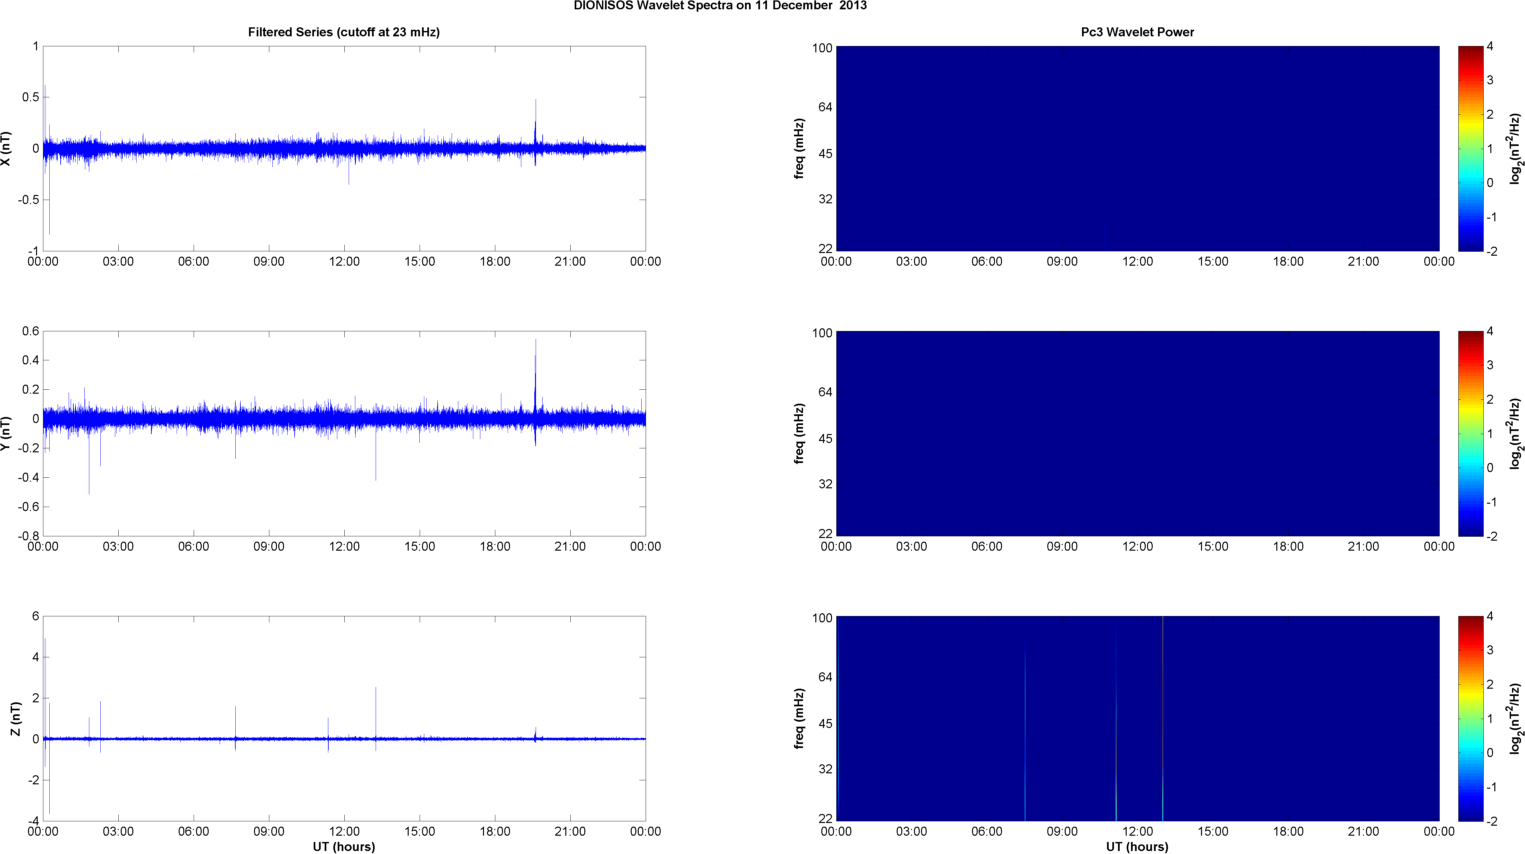
Task: Click the log2(nT²/Hz) label of top colorbar
Action: click(1516, 148)
